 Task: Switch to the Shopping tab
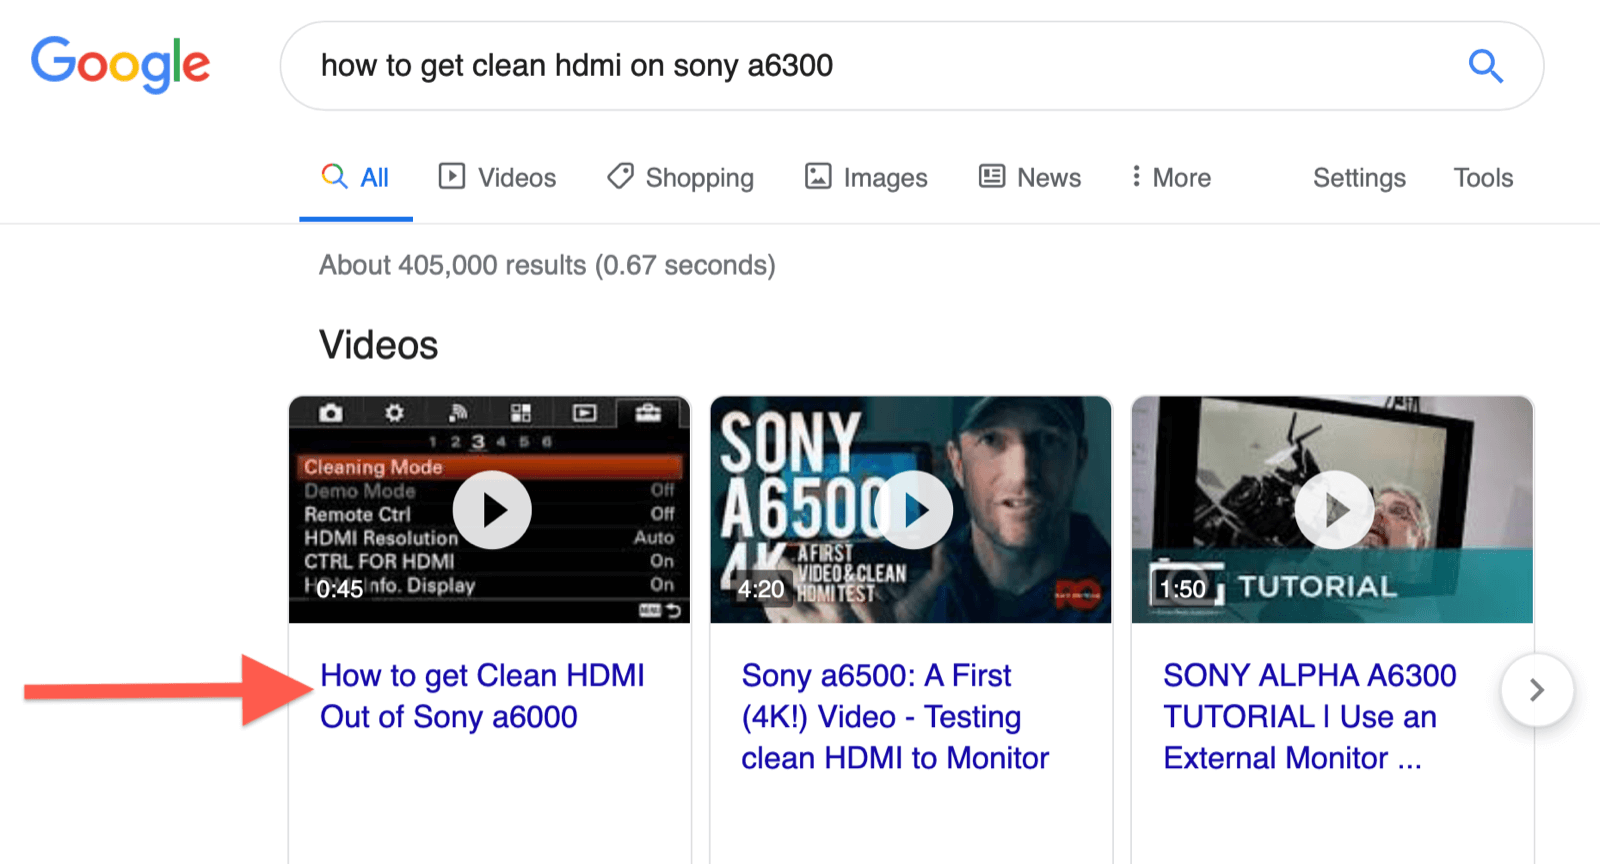[680, 177]
